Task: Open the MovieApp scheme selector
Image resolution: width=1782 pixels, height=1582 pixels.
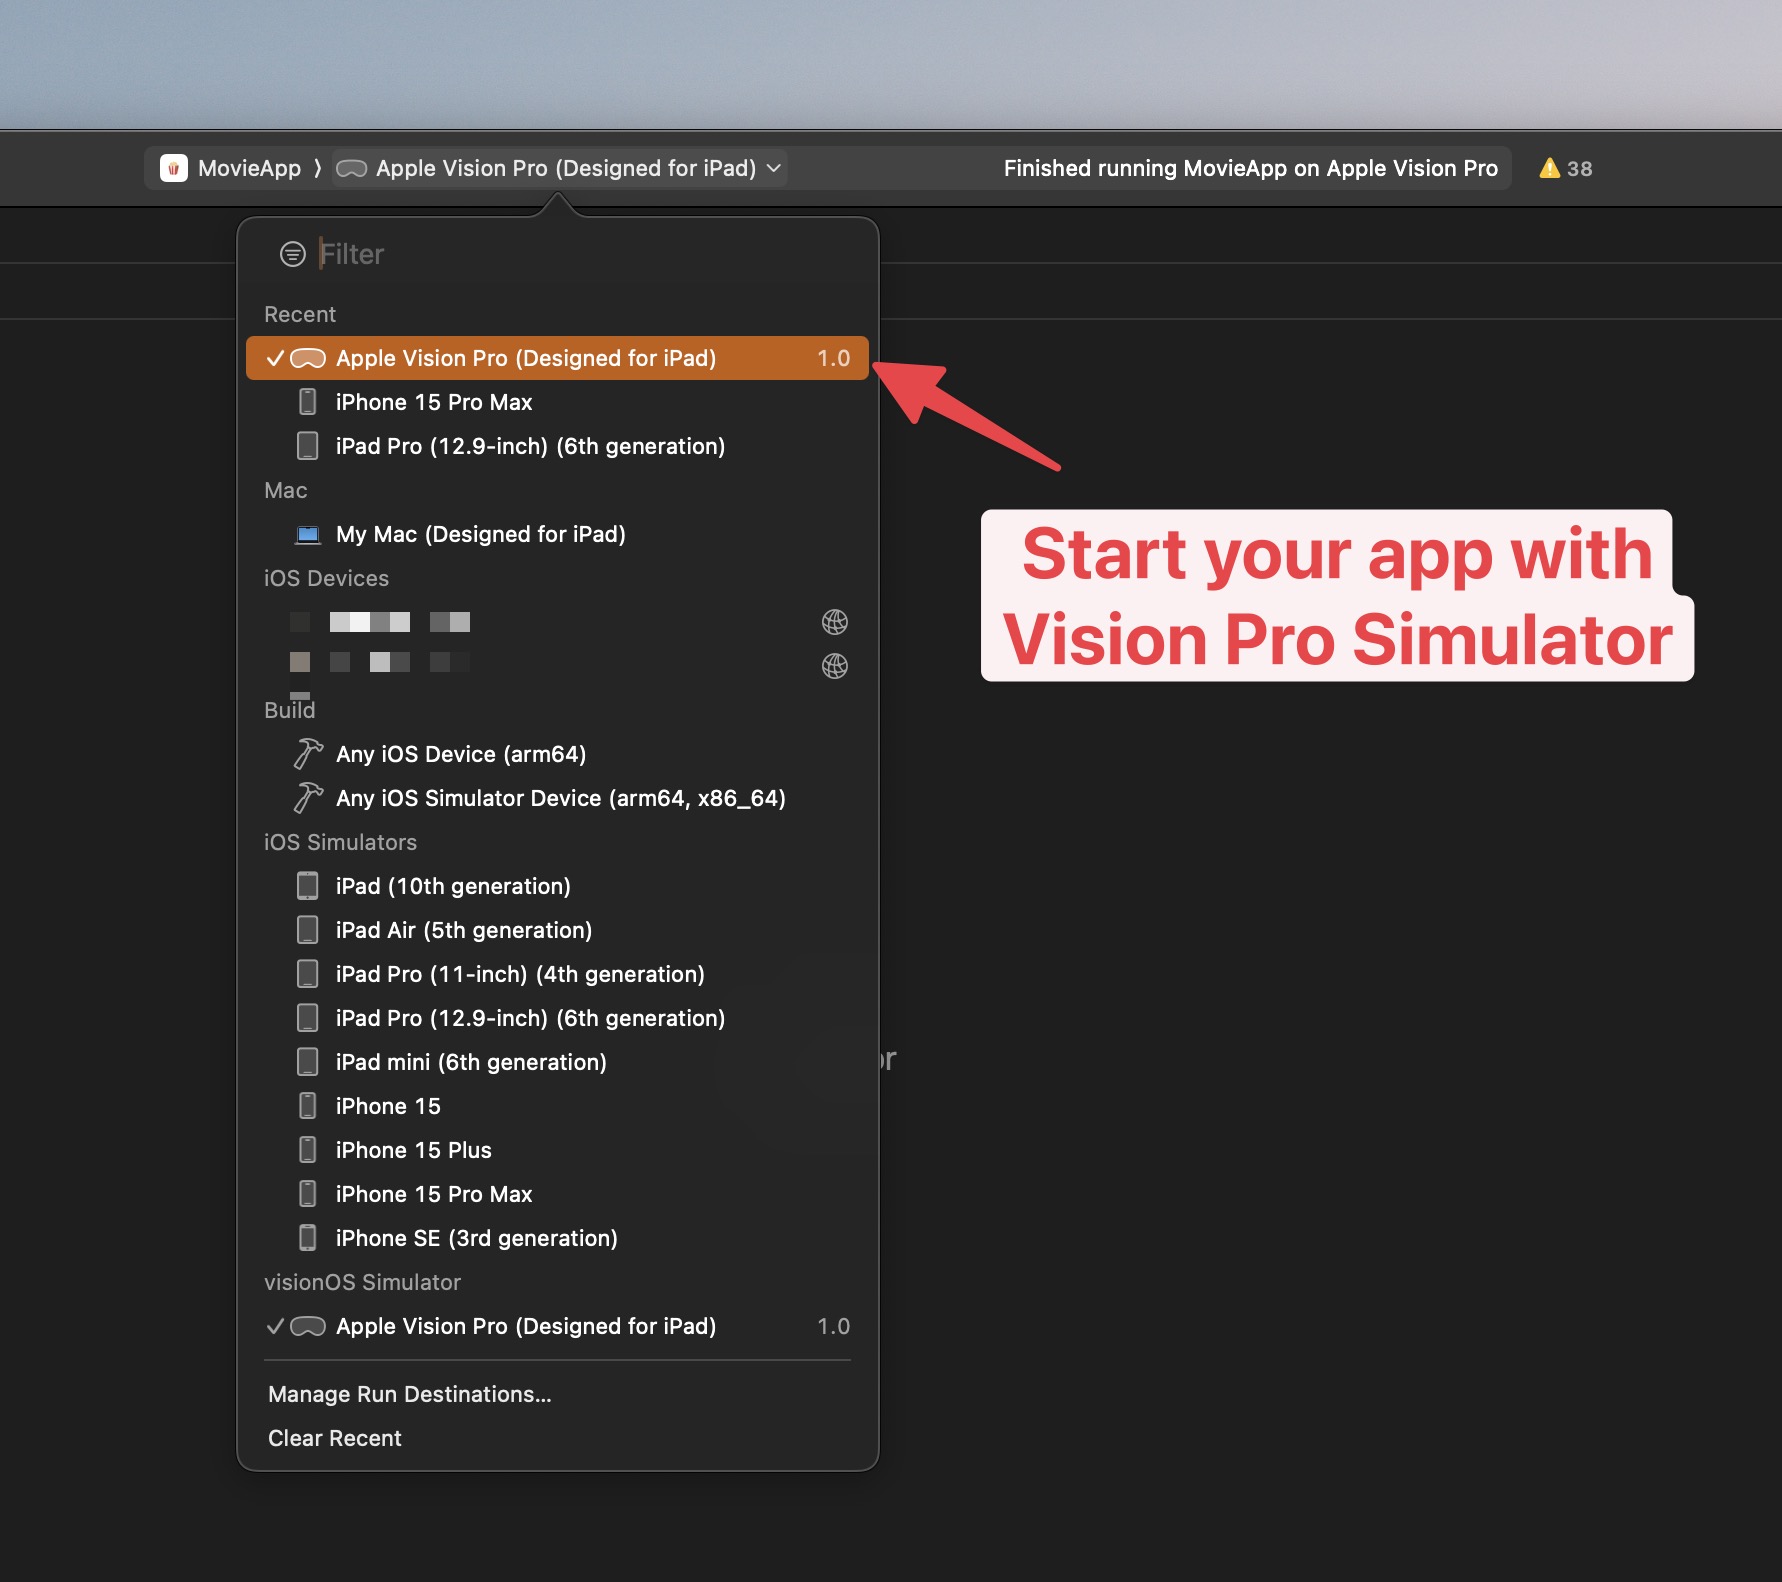Action: point(231,168)
